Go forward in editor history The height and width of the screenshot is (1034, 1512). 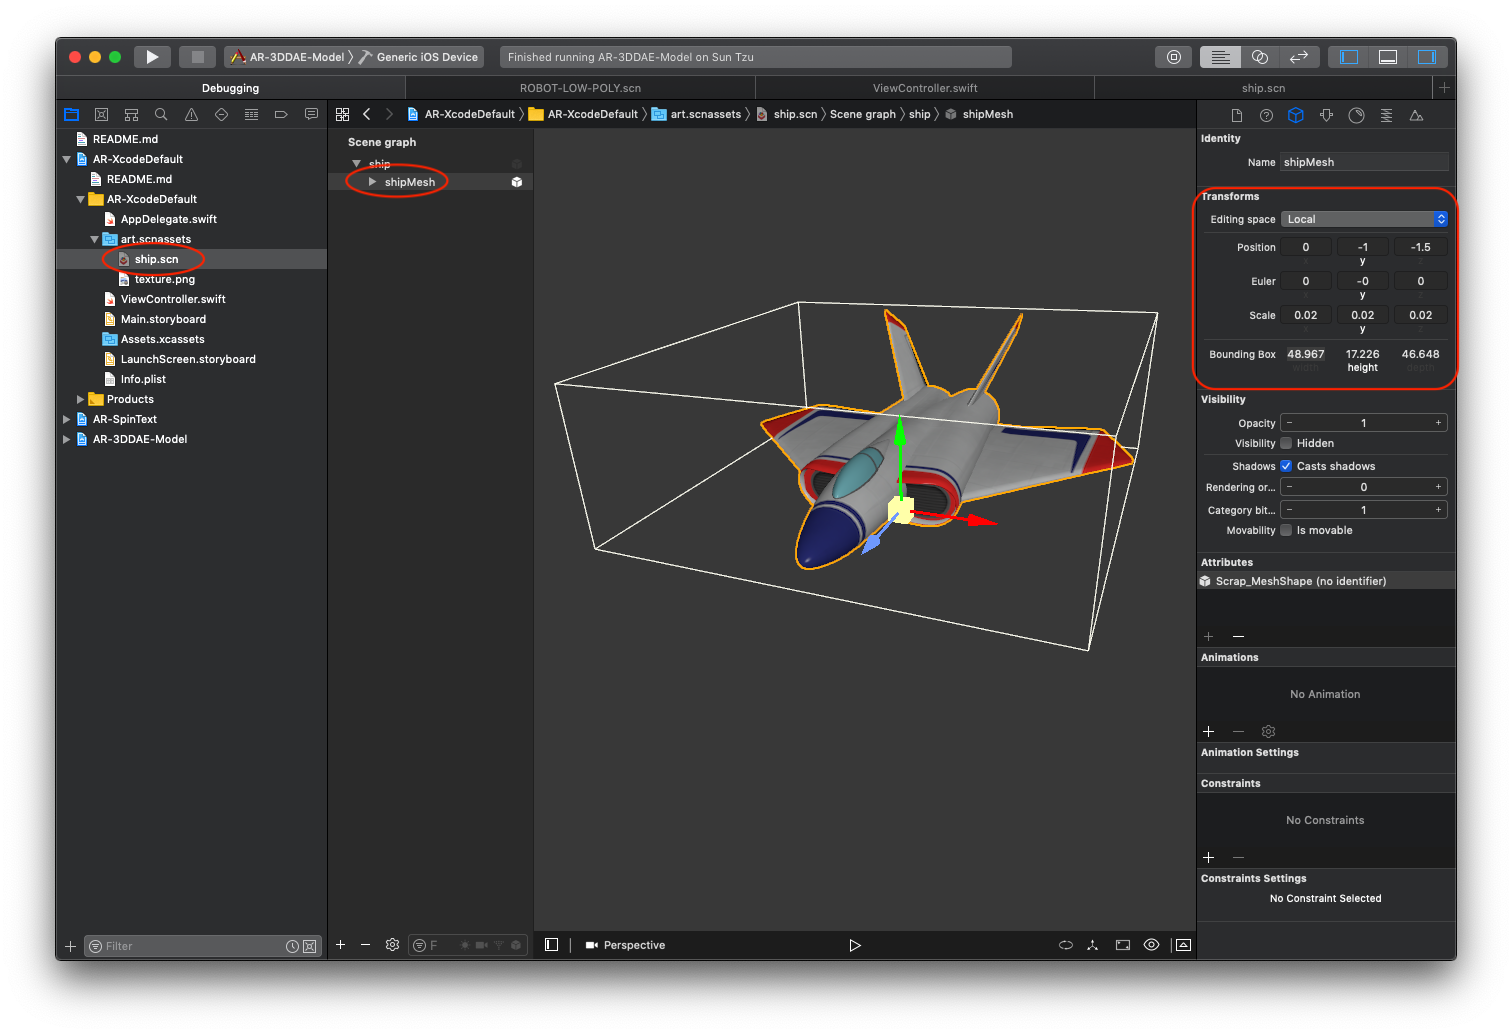click(389, 114)
